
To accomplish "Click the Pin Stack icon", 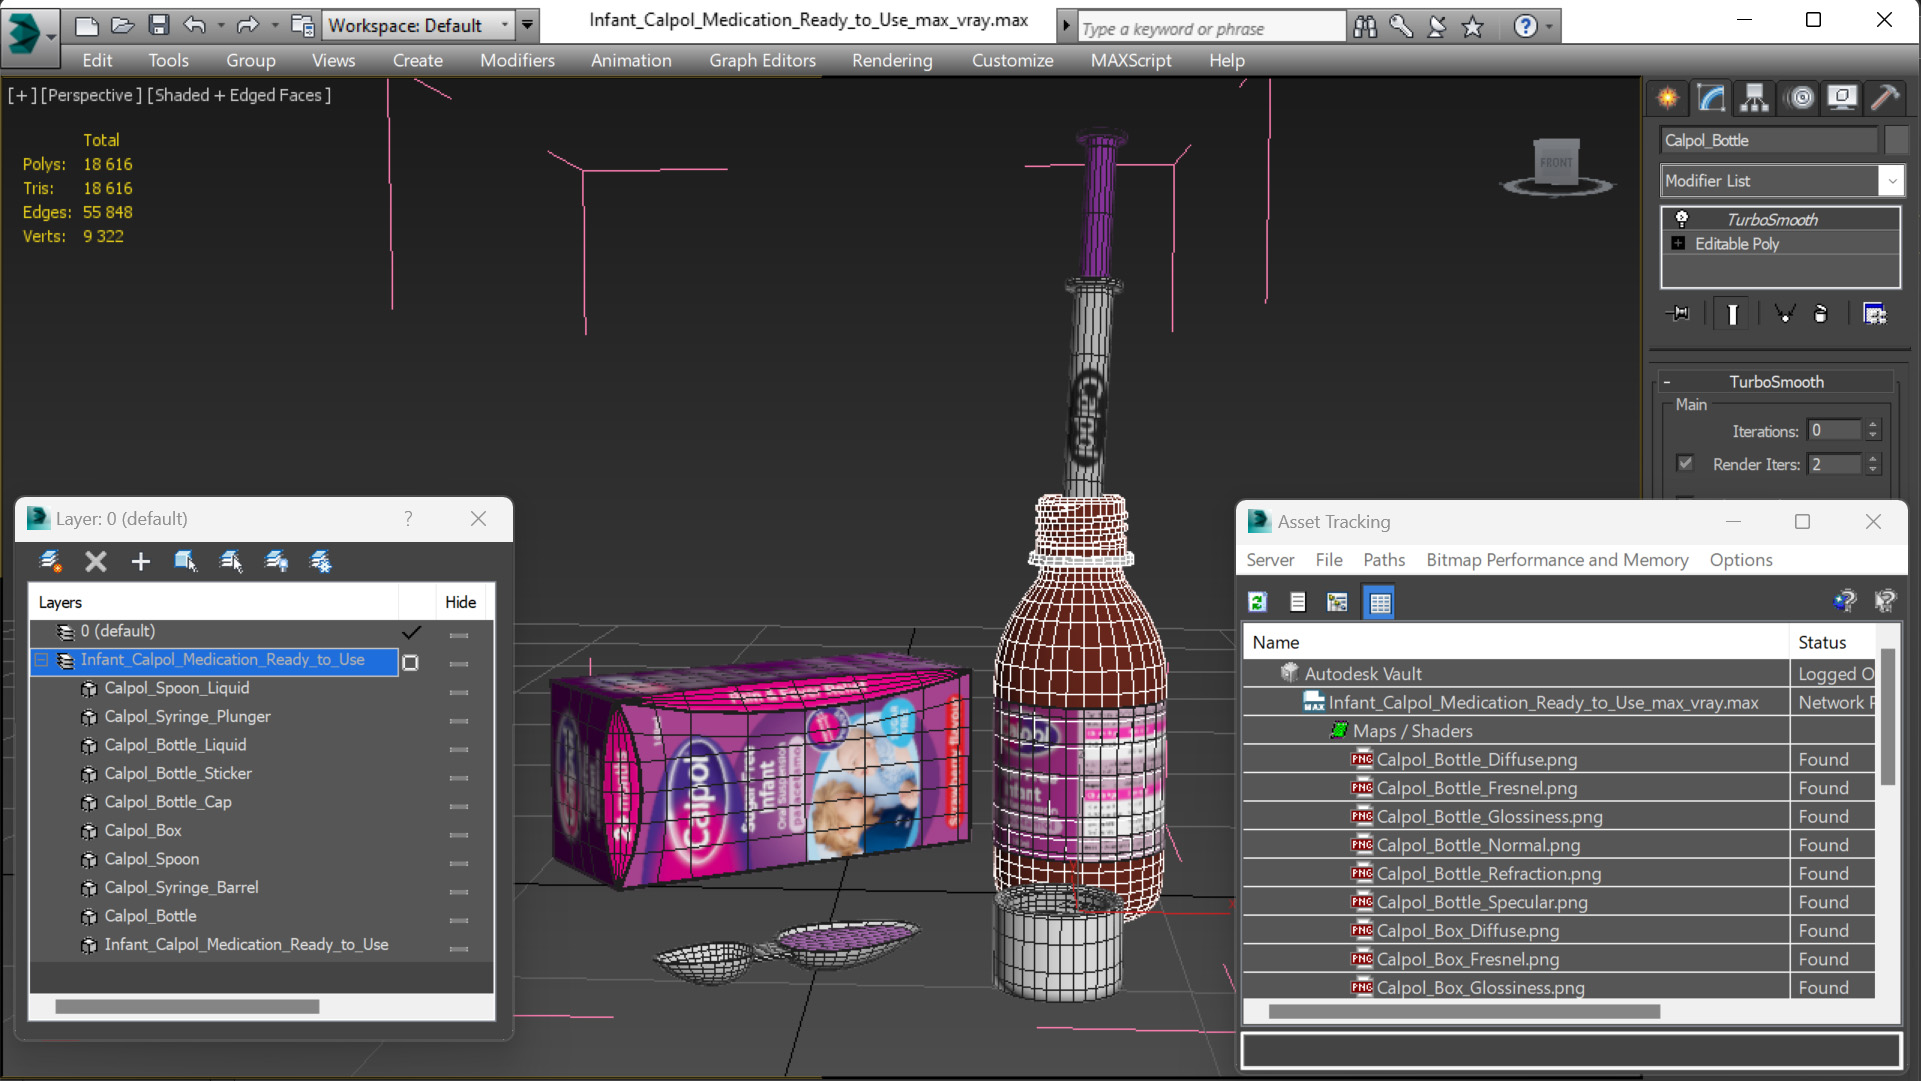I will pos(1679,314).
